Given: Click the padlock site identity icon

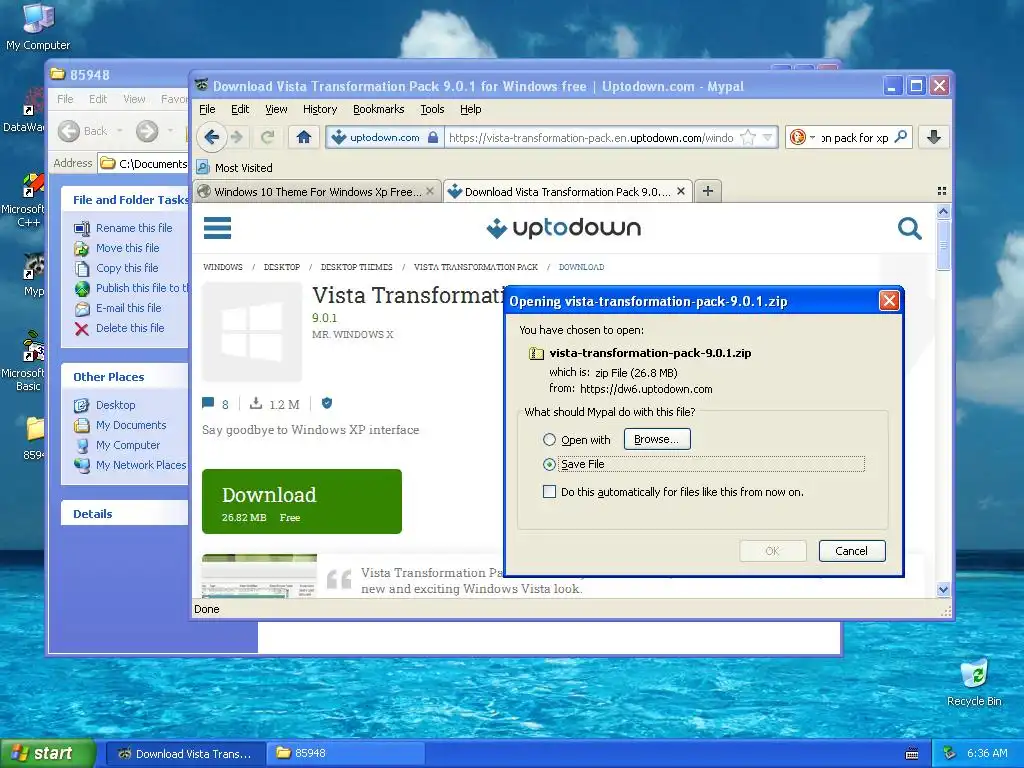Looking at the screenshot, I should (432, 138).
